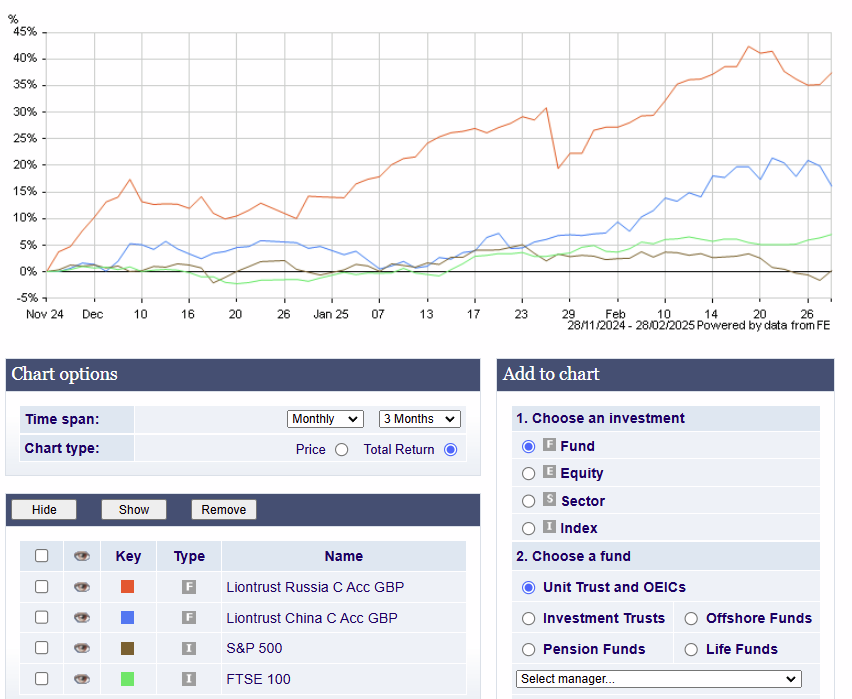Screen dimensions: 852x699
Task: Click the I type icon for S&P 500
Action: [x=188, y=648]
